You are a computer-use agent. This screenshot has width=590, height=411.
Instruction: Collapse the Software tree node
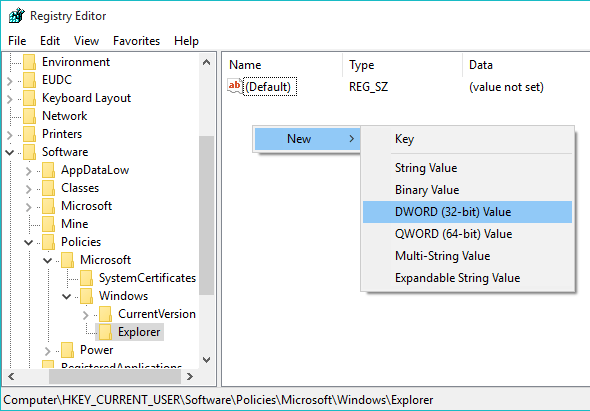[x=10, y=152]
